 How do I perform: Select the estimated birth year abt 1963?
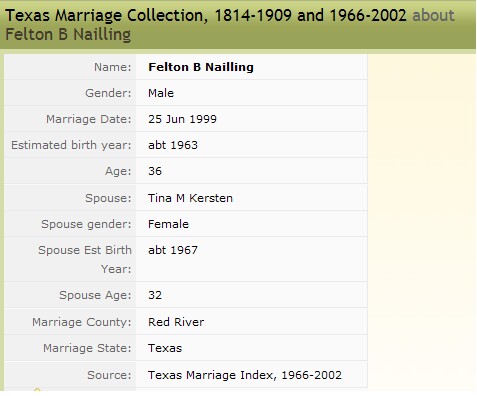point(173,145)
